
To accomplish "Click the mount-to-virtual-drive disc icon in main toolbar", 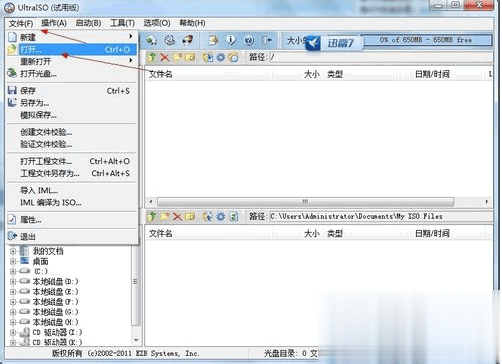I will 152,40.
